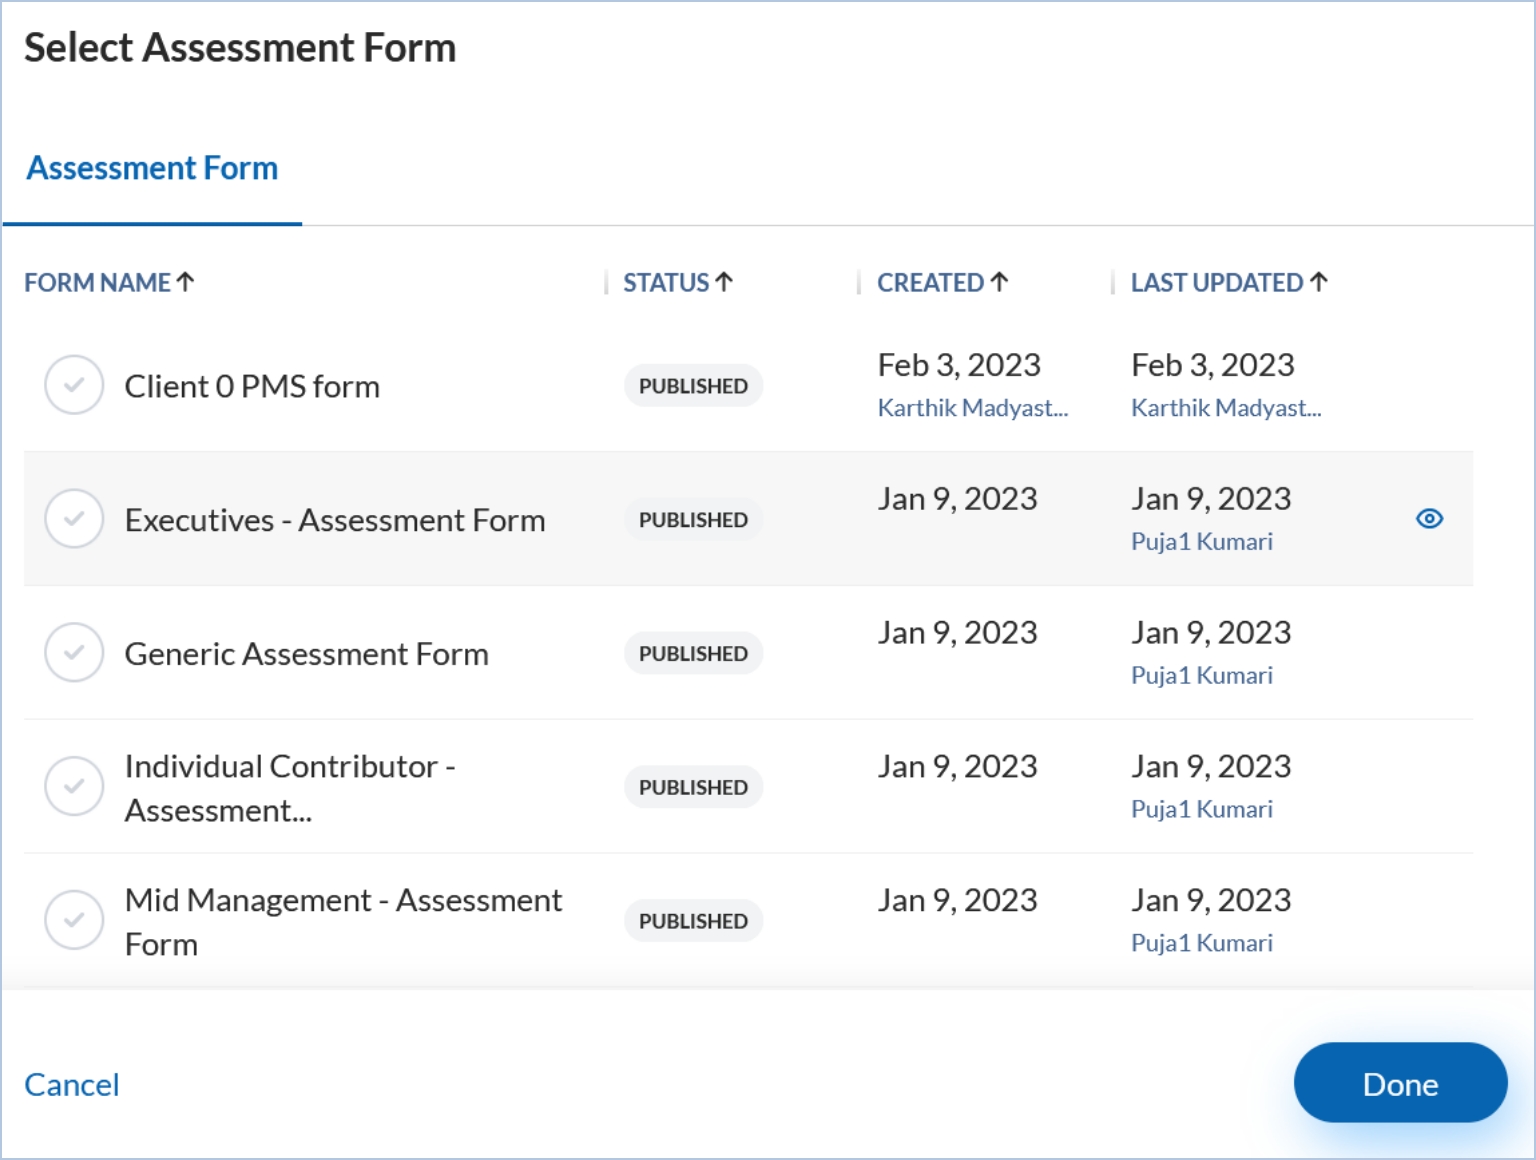Screen dimensions: 1536x1160
Task: Preview Executives form with eye icon
Action: [1429, 519]
